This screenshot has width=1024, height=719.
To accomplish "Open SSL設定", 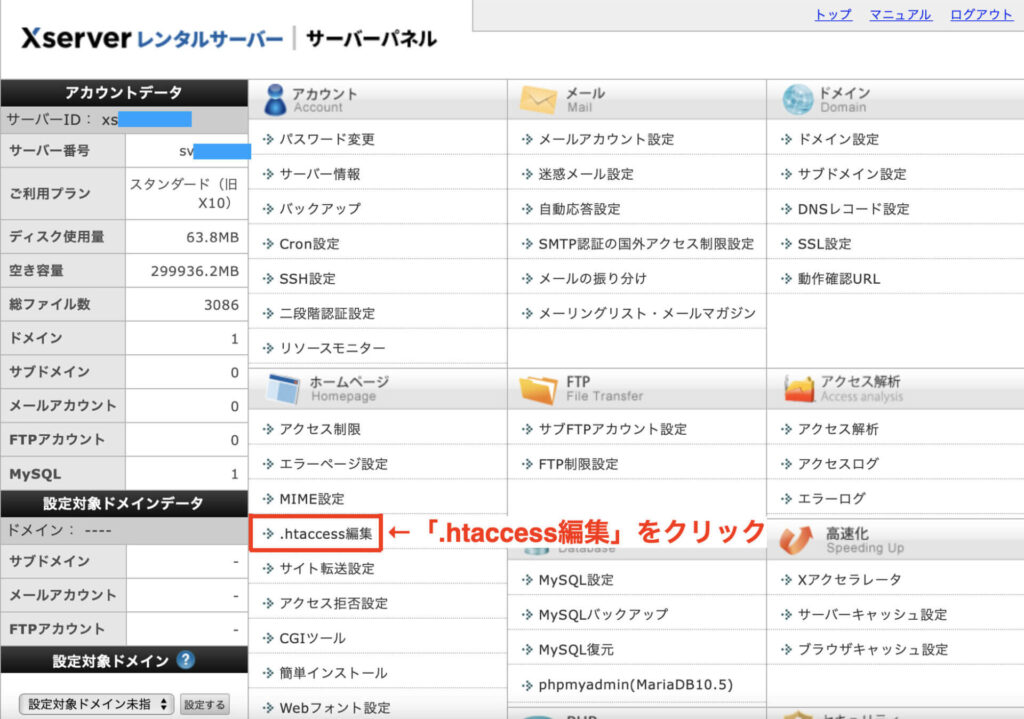I will [x=824, y=244].
